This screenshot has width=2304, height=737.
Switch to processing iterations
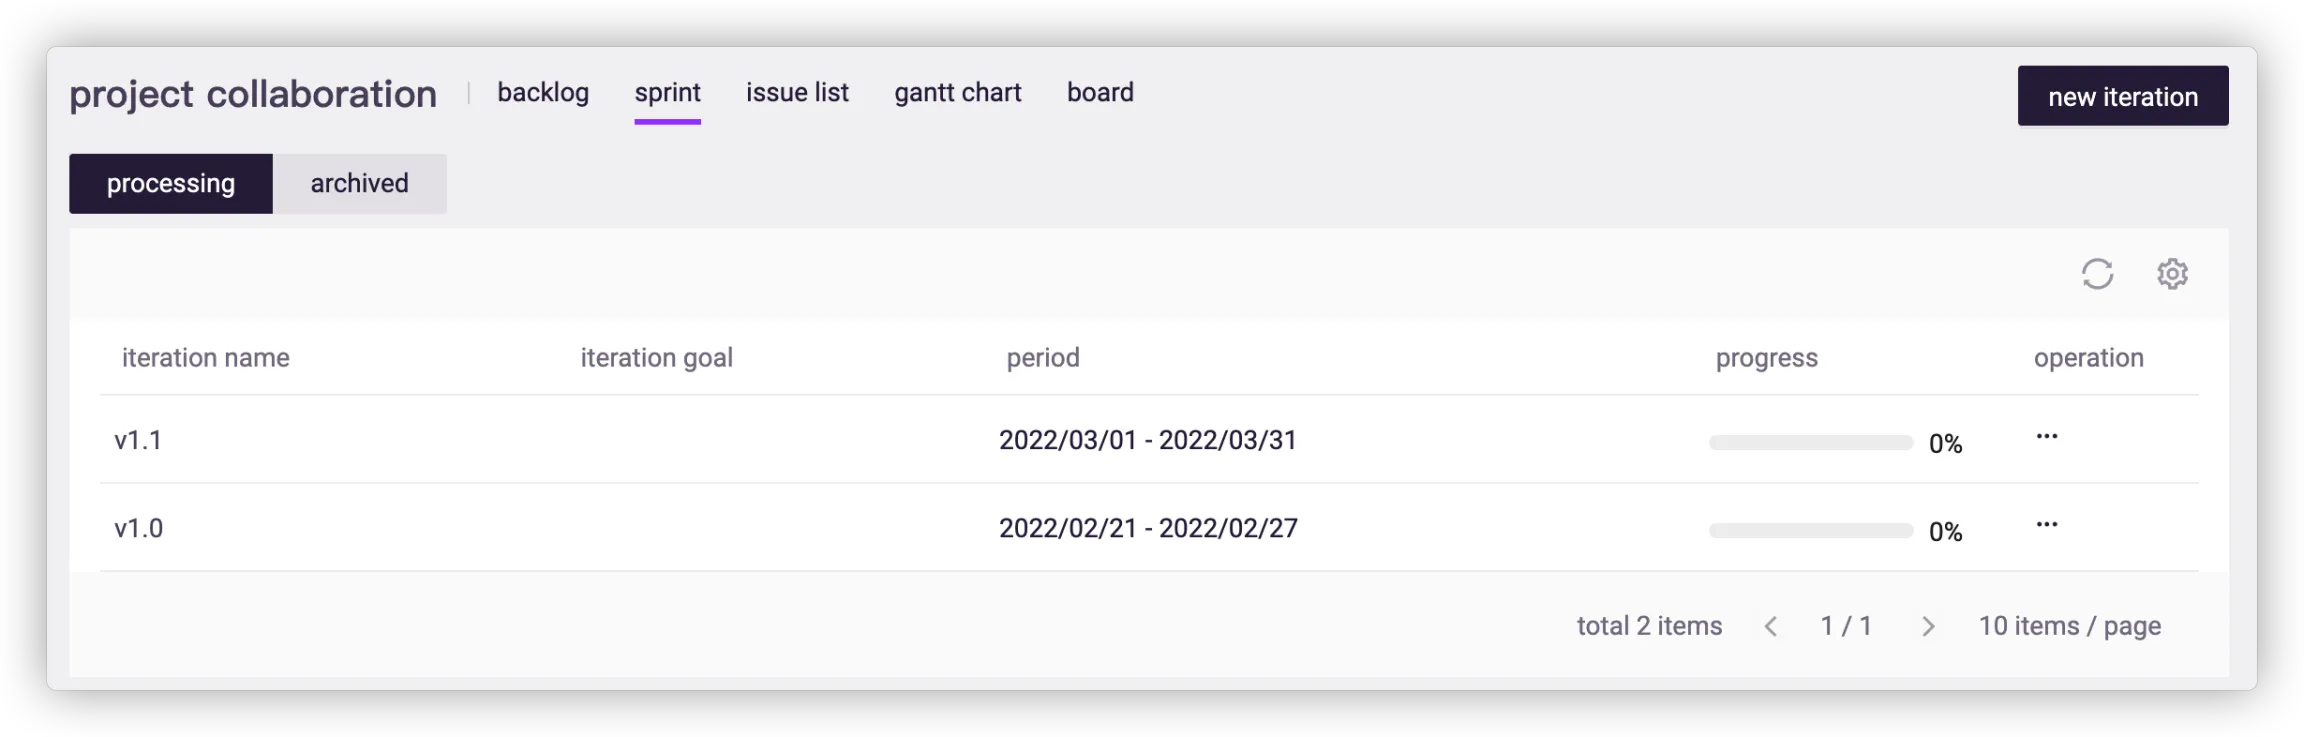[x=171, y=184]
